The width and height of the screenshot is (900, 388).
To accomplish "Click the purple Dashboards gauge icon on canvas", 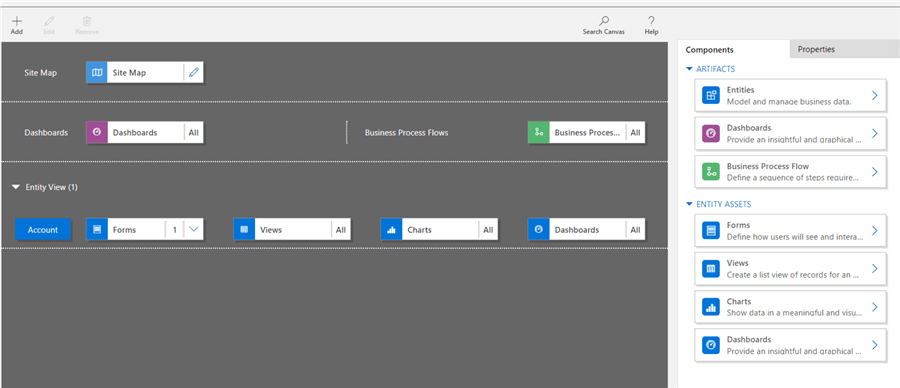I will 97,133.
